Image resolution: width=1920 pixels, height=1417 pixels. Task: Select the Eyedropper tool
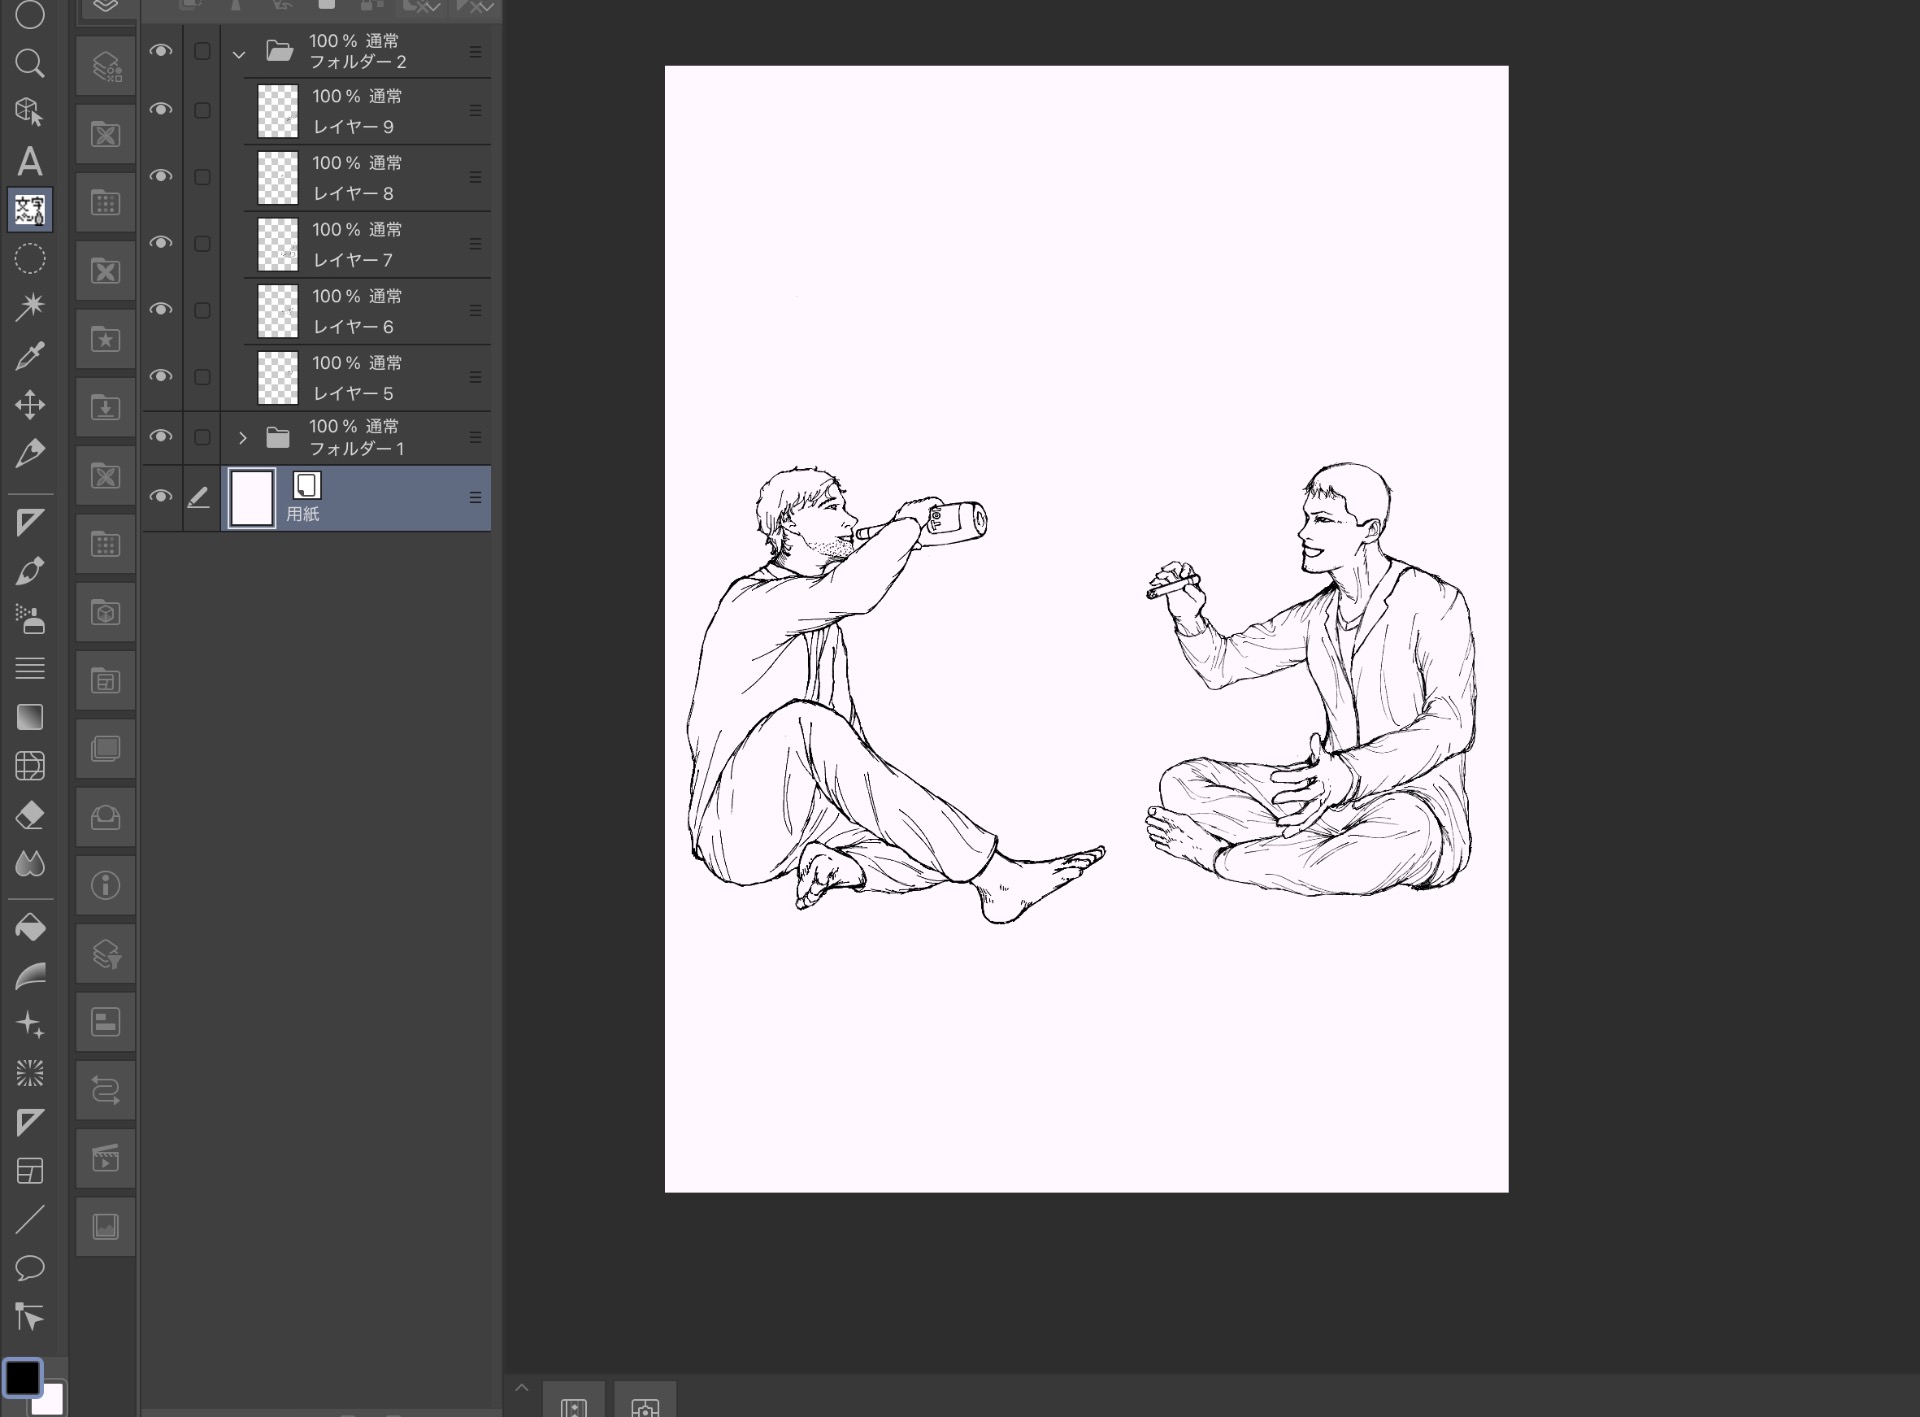[30, 356]
